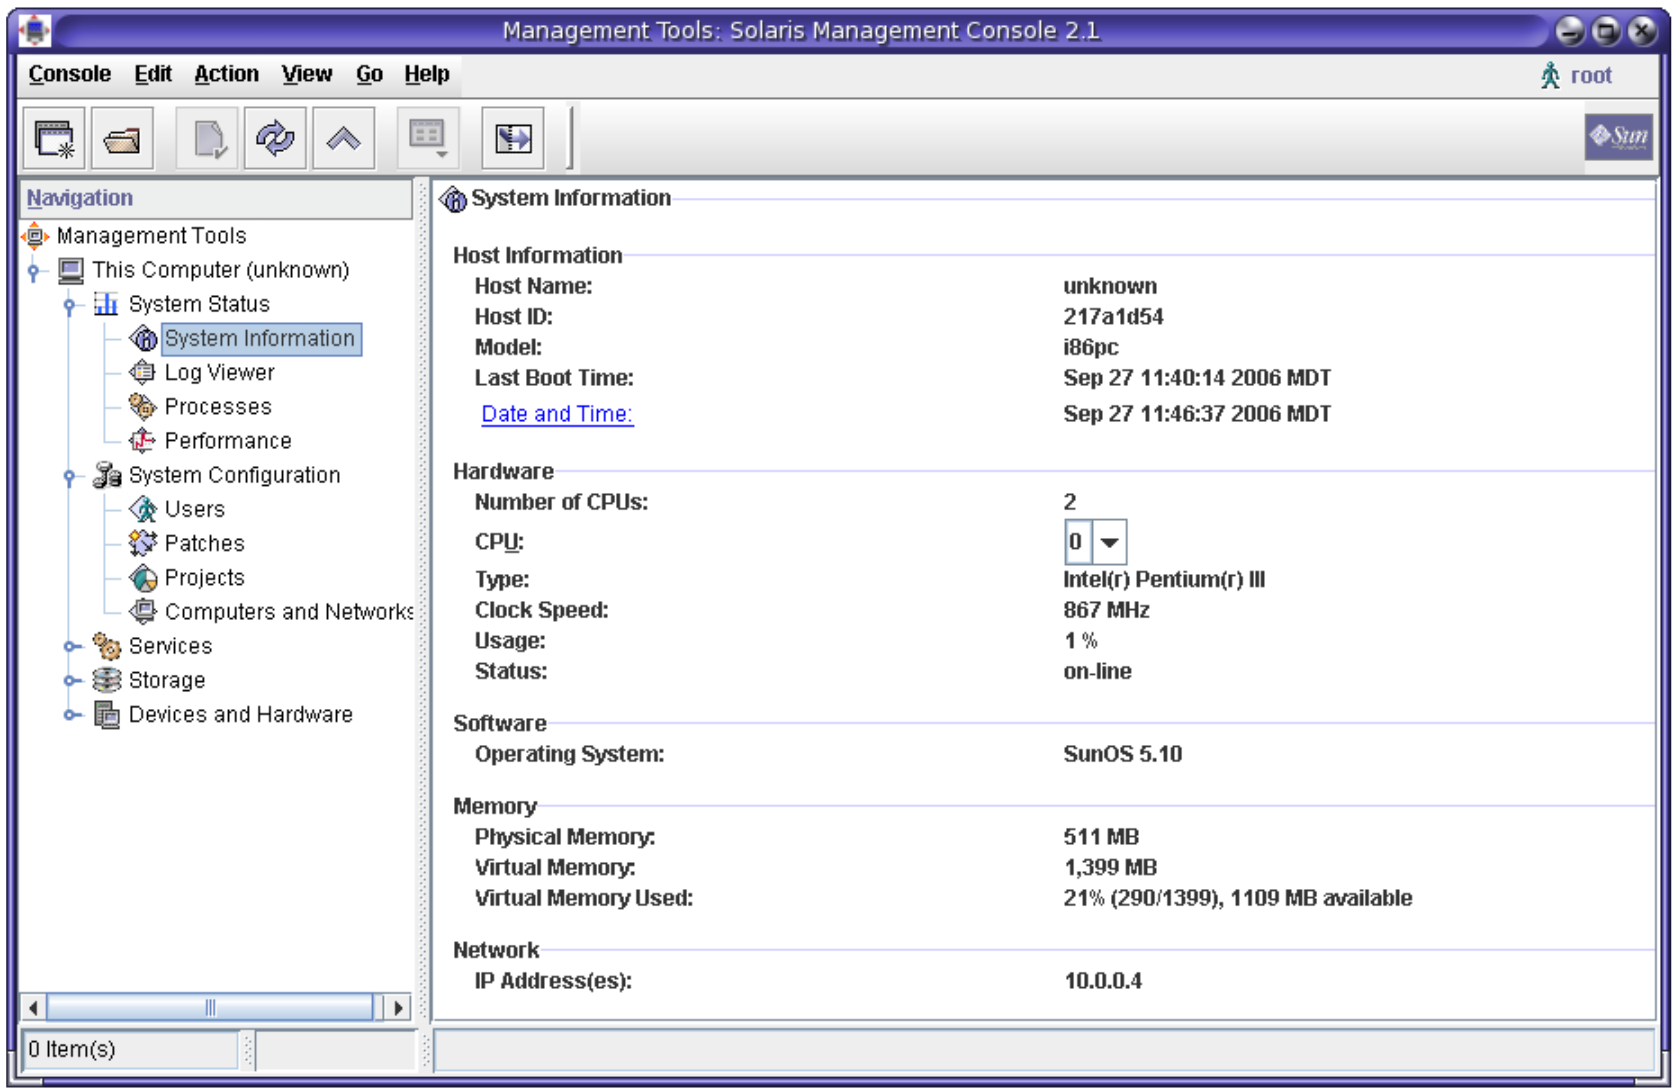Image resolution: width=1678 pixels, height=1092 pixels.
Task: Expand the Storage tree node
Action: (71, 681)
